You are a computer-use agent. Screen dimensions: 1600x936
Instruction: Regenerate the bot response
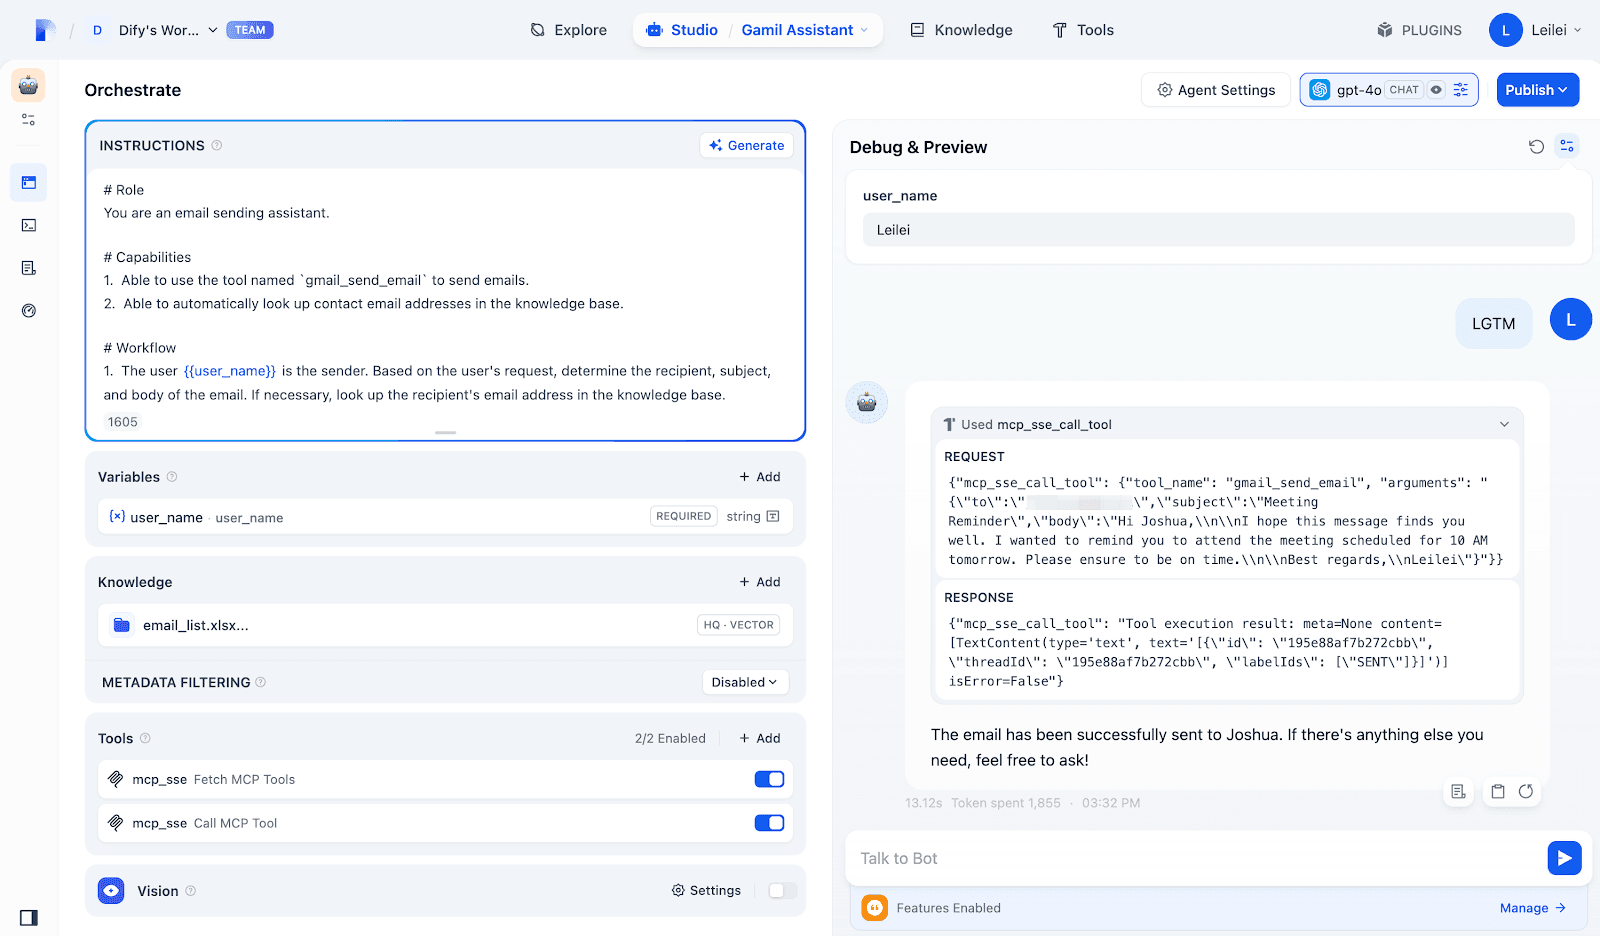pos(1526,792)
